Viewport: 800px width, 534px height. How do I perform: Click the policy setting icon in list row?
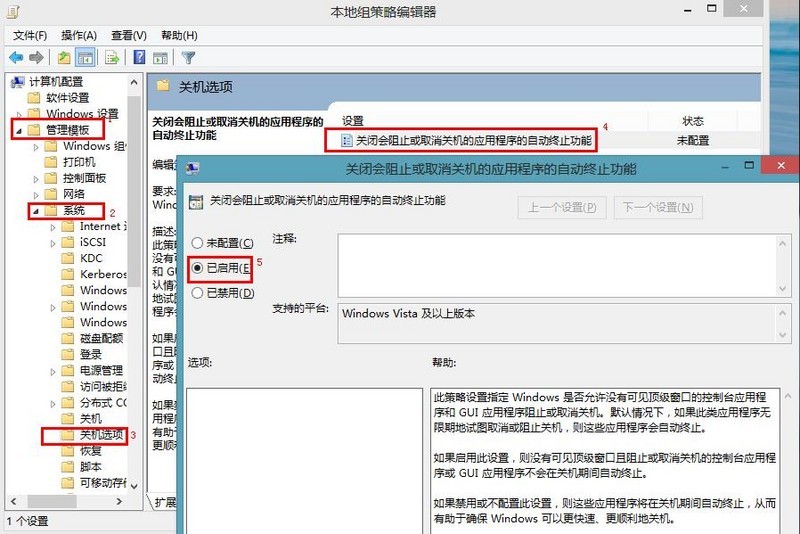[x=347, y=140]
